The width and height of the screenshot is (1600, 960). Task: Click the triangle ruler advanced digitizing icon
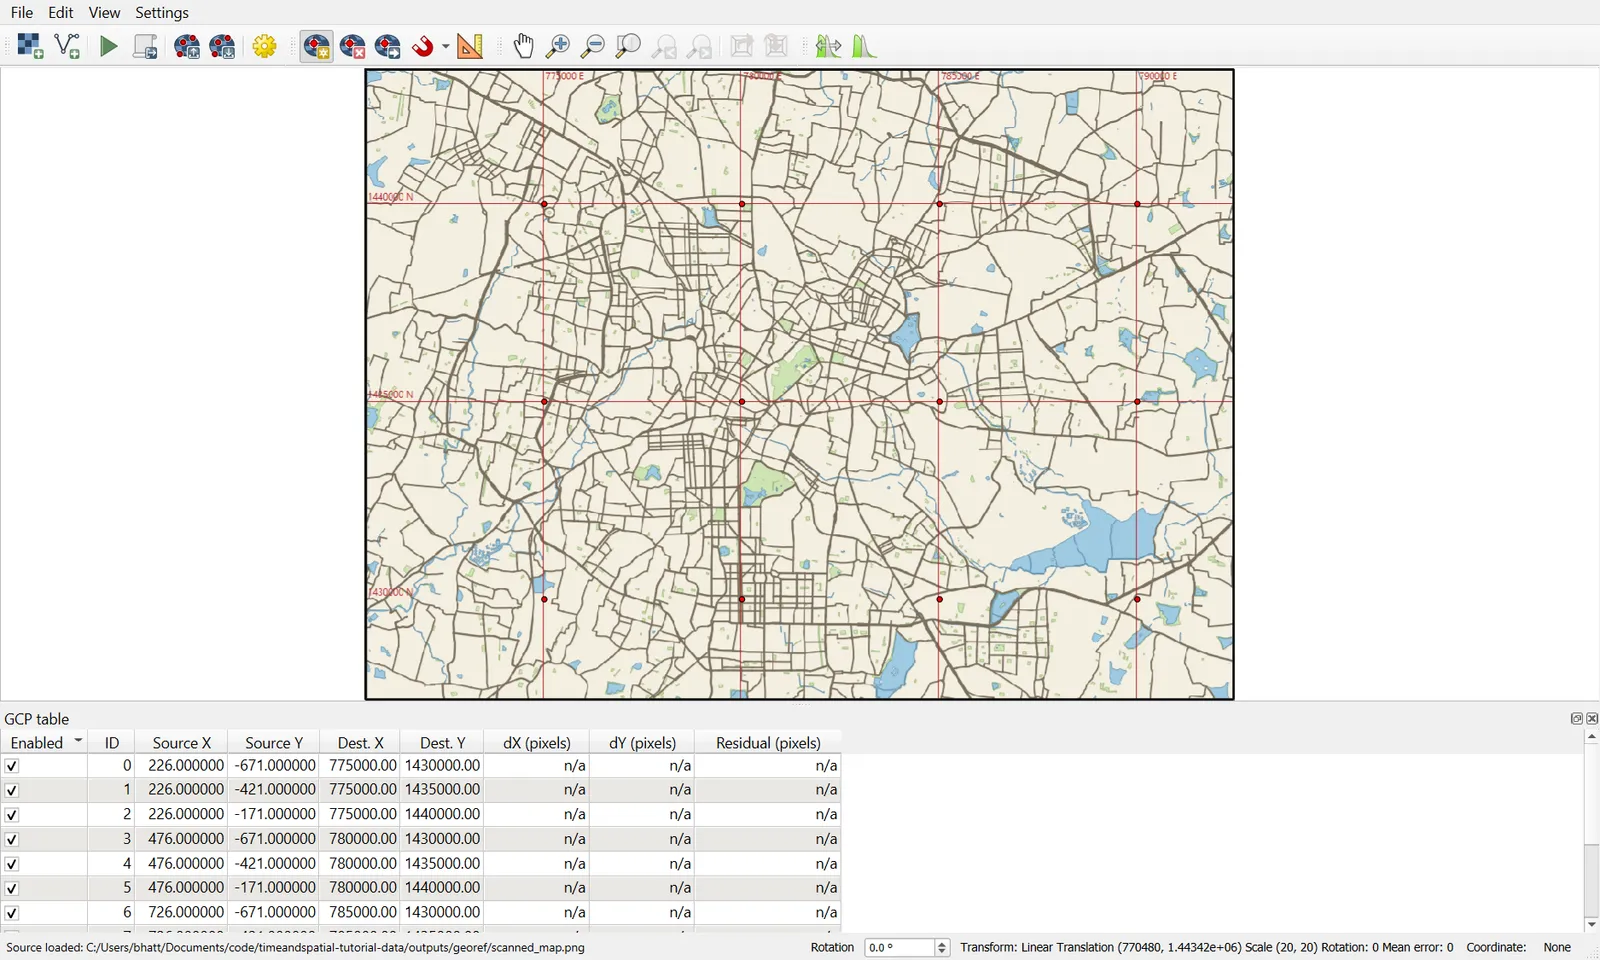[x=470, y=46]
